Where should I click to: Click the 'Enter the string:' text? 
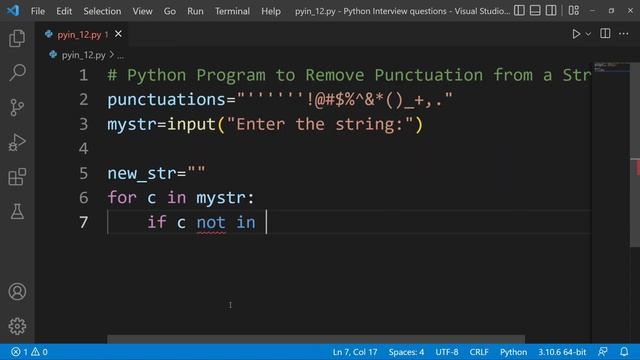pyautogui.click(x=320, y=124)
